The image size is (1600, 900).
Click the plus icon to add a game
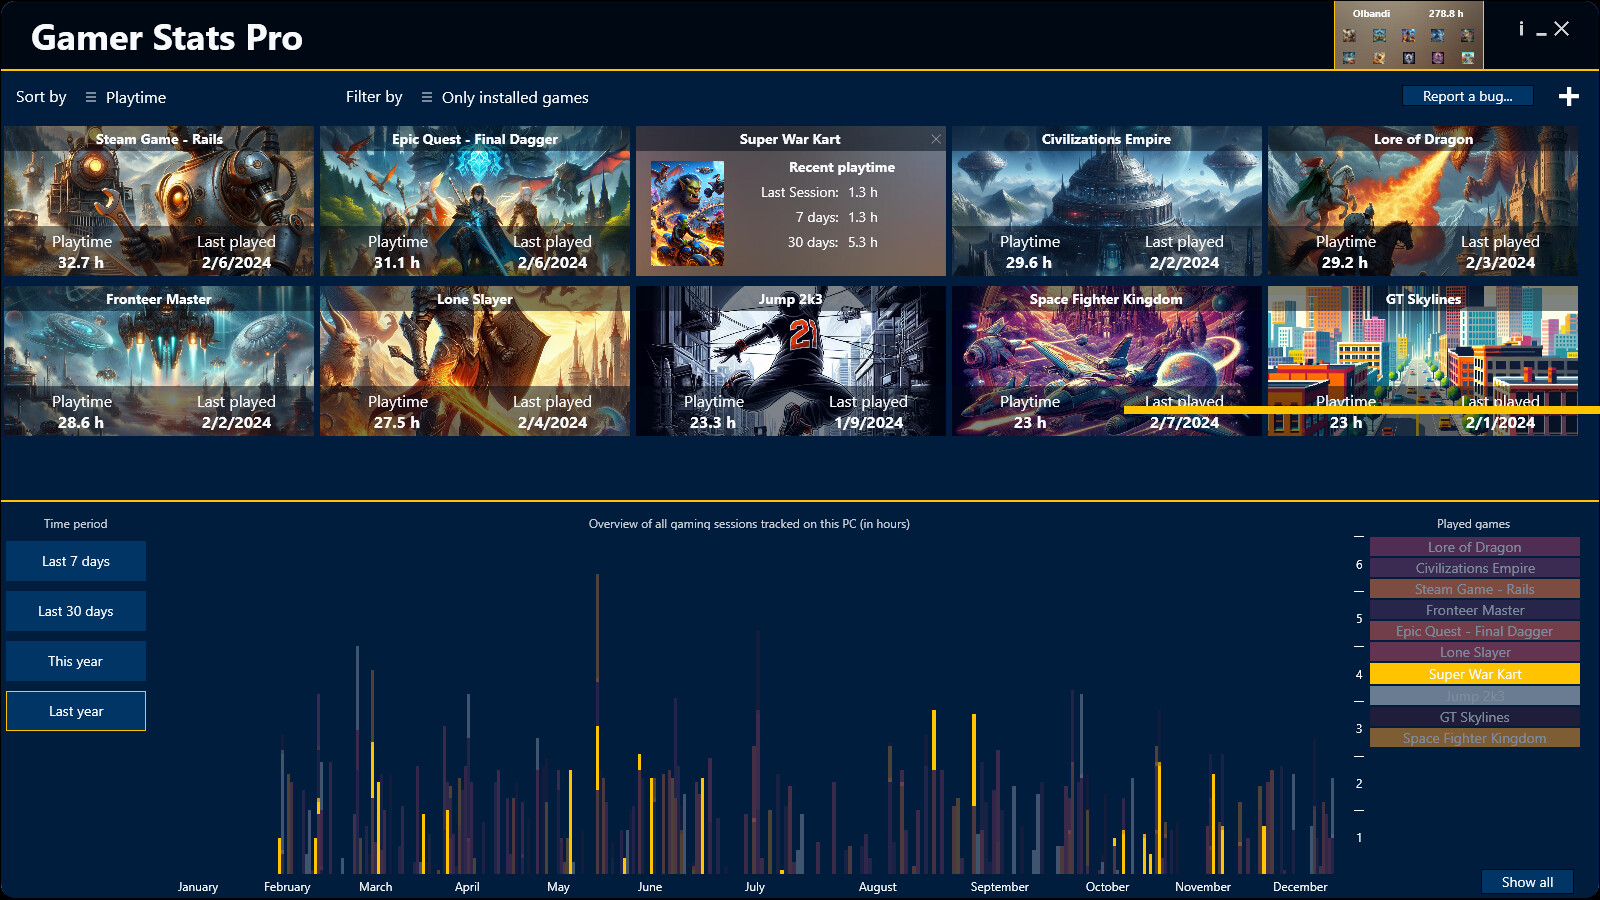click(x=1569, y=96)
